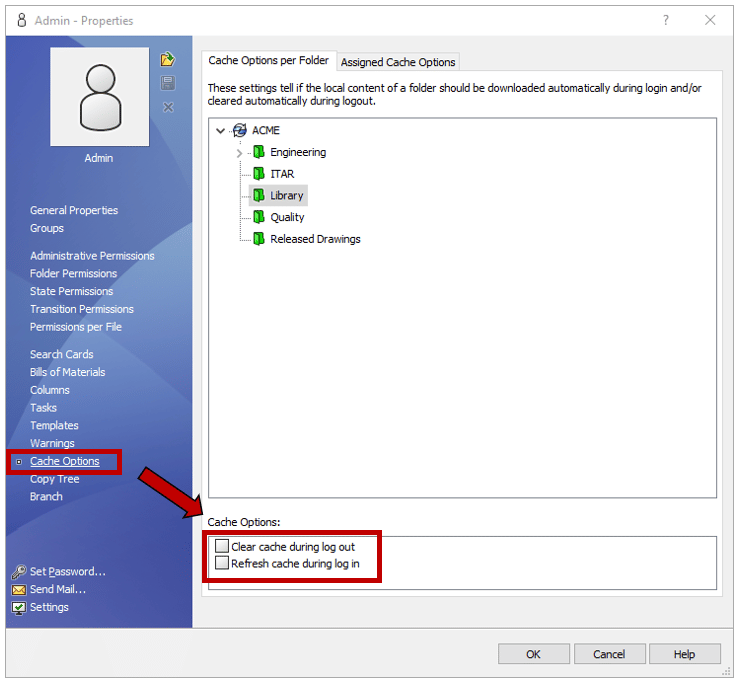Viewport: 739px width, 684px height.
Task: Open the Groups page
Action: (47, 228)
